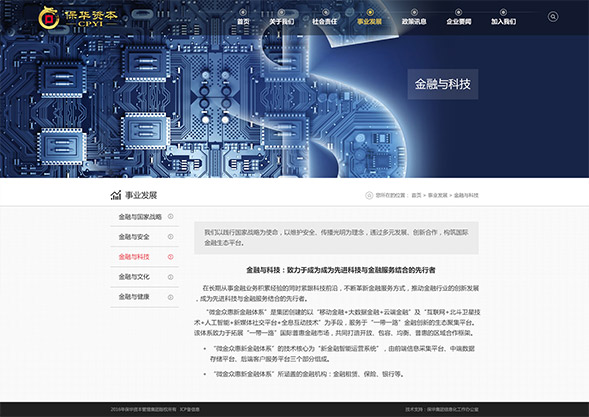This screenshot has width=589, height=417.
Task: Click the 金融与科技 banner title box
Action: 443,84
